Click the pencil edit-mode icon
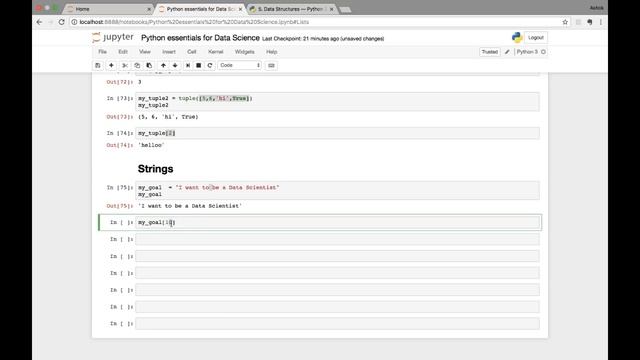 [507, 52]
